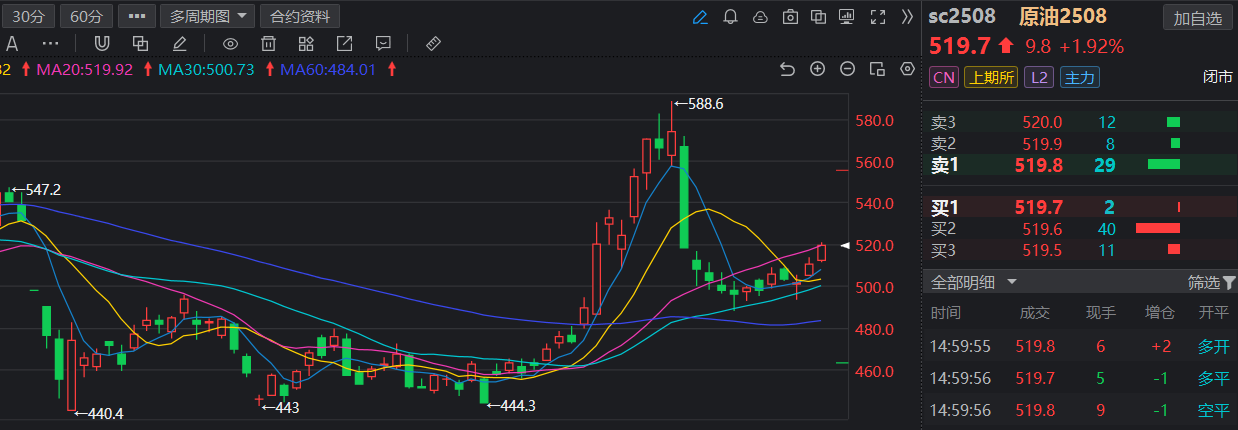Open the comment note icon
Viewport: 1238px width, 430px height.
[383, 44]
